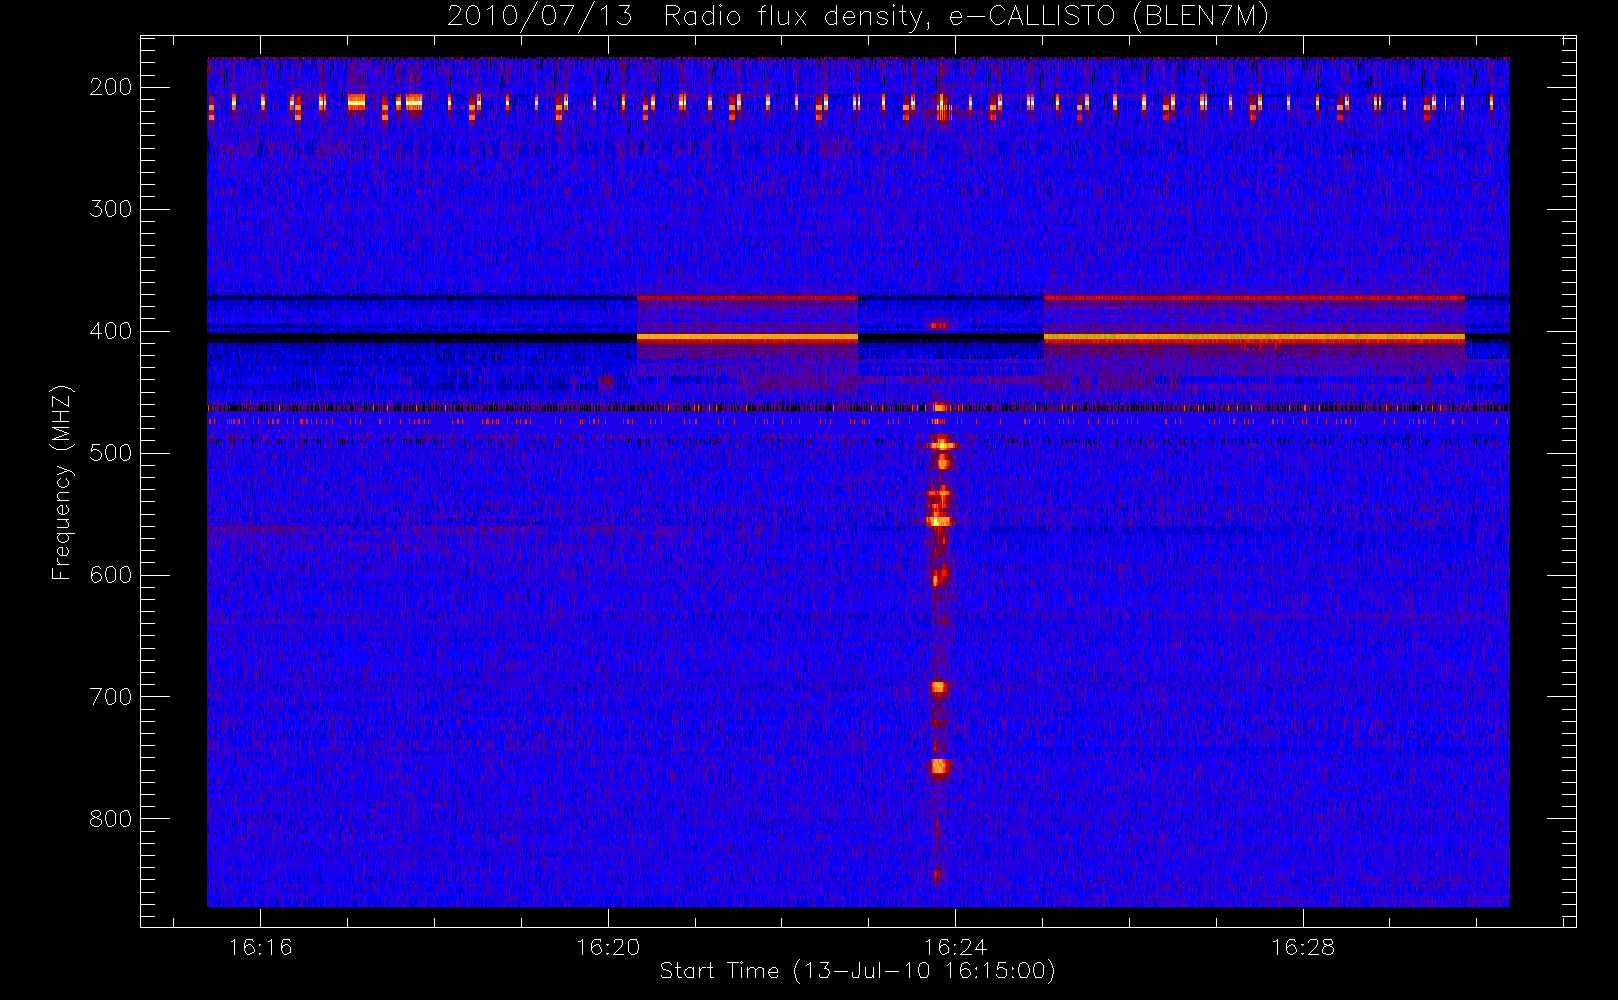
Task: Click the bright burst spot near 760 MHz
Action: pos(939,767)
